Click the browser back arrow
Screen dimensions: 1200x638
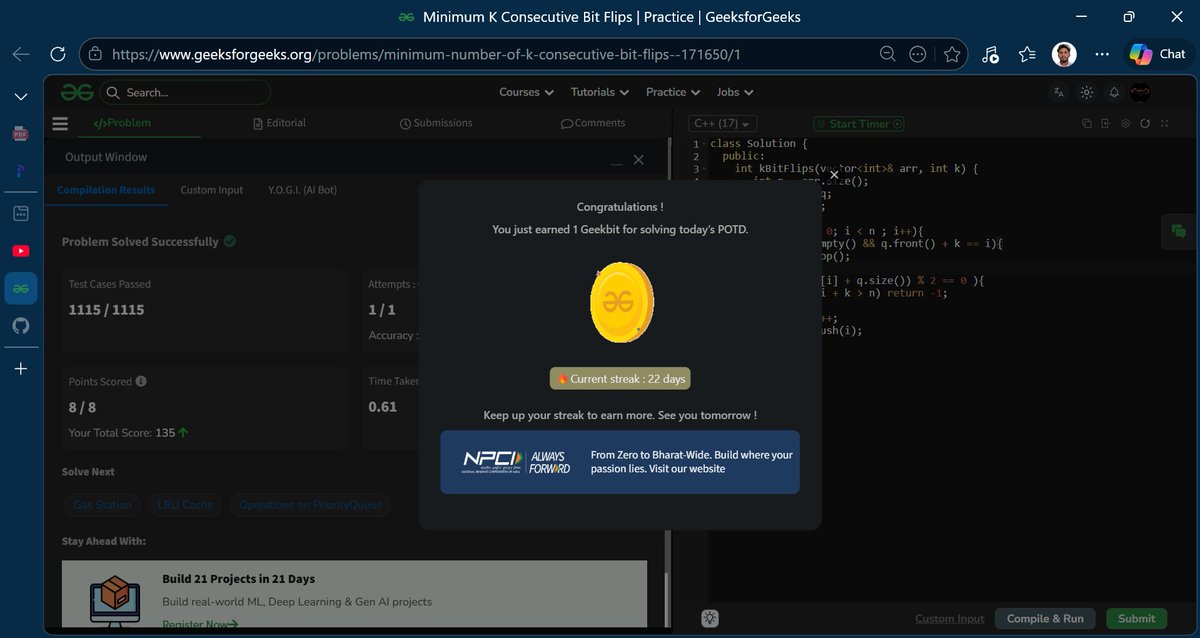(20, 54)
